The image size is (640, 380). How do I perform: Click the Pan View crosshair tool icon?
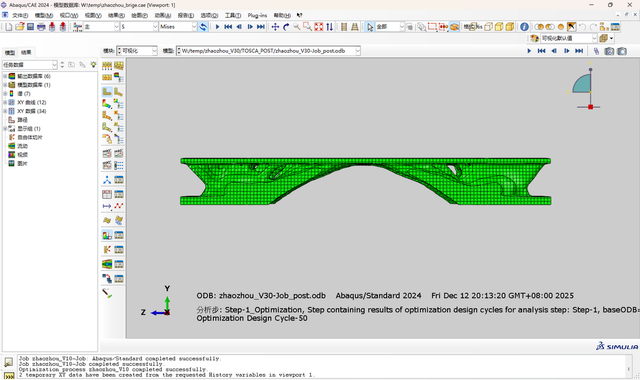click(275, 27)
